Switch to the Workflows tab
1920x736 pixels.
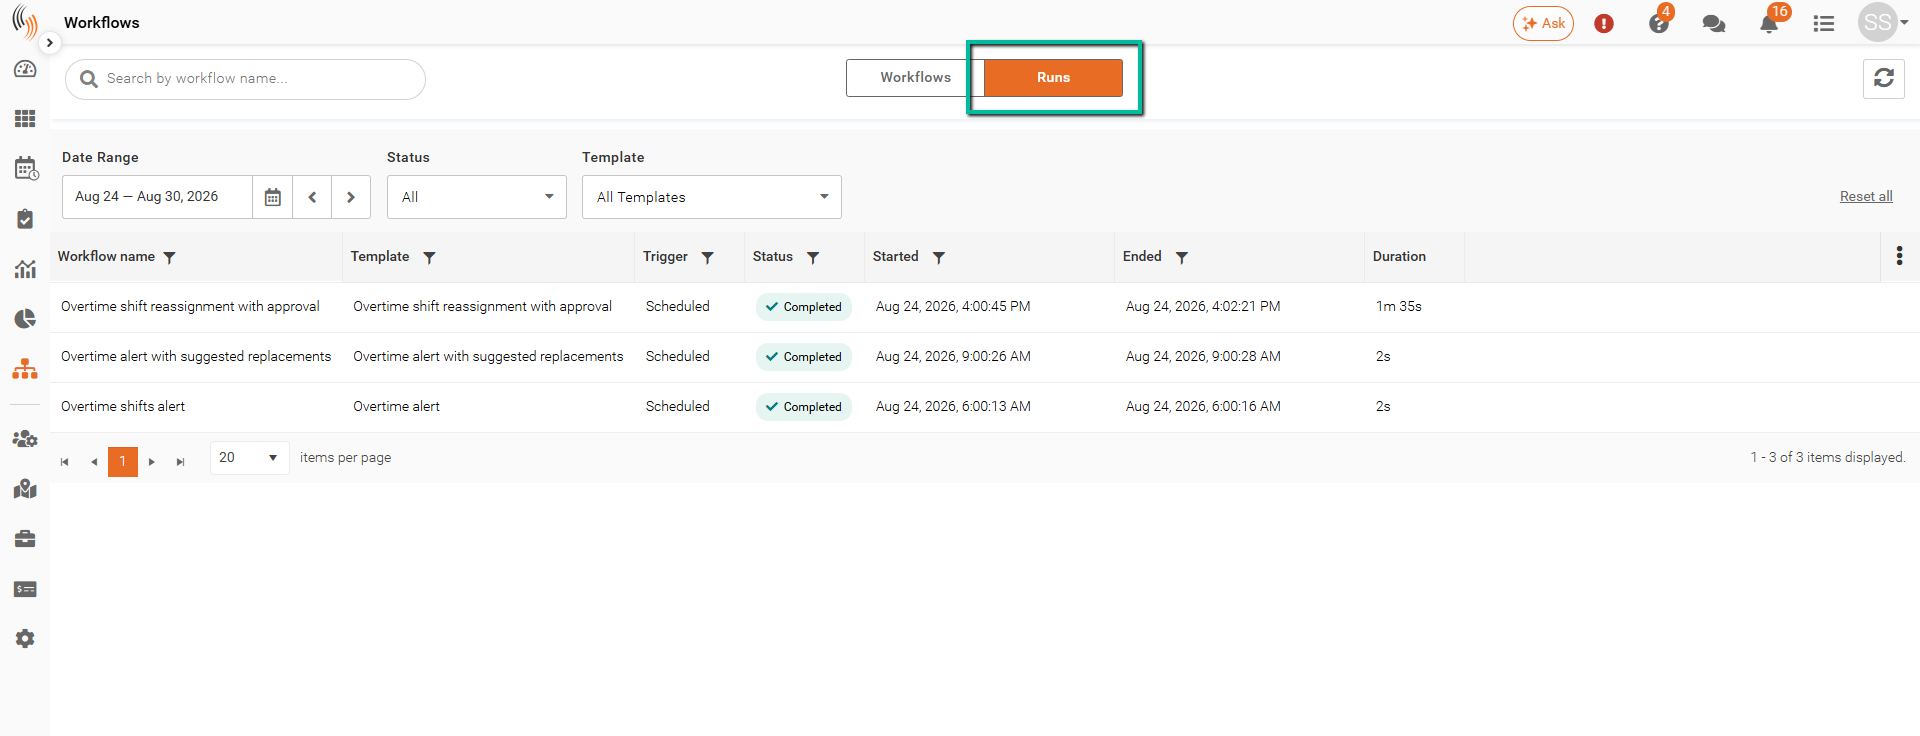point(915,77)
